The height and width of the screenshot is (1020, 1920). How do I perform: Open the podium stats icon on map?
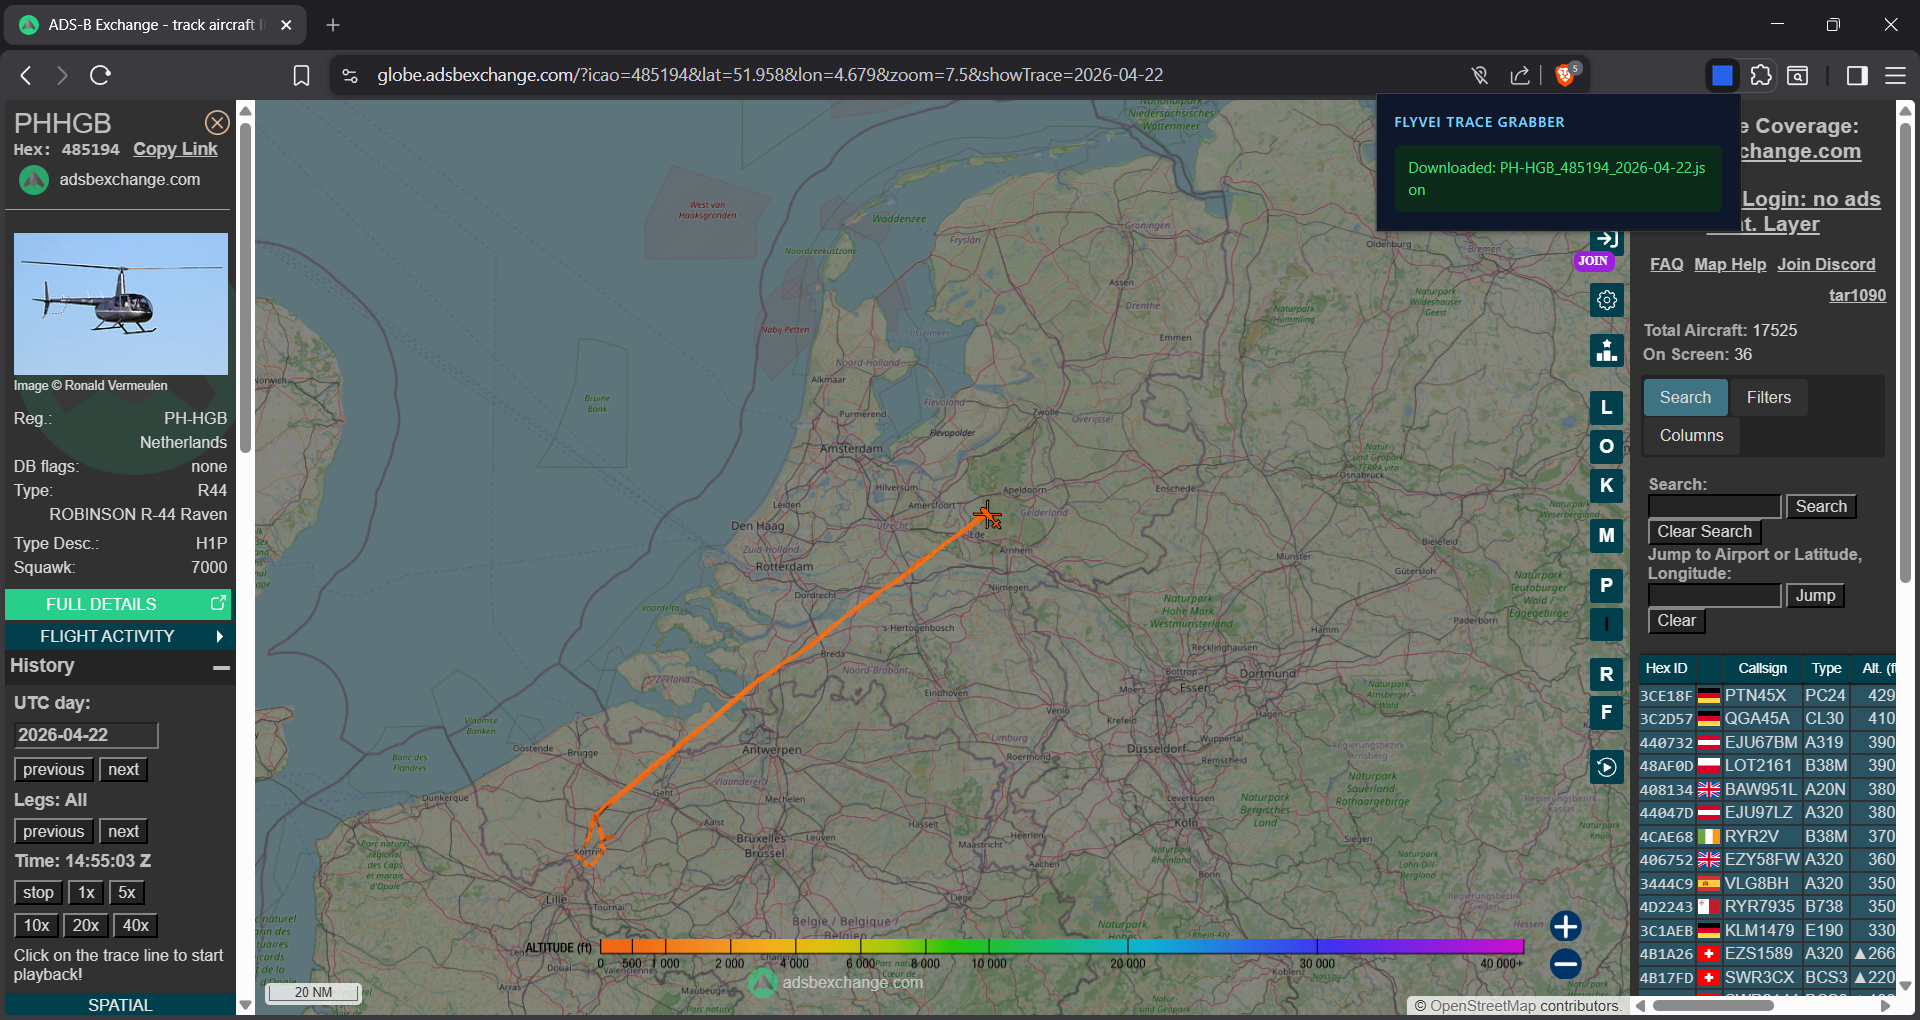[1607, 351]
